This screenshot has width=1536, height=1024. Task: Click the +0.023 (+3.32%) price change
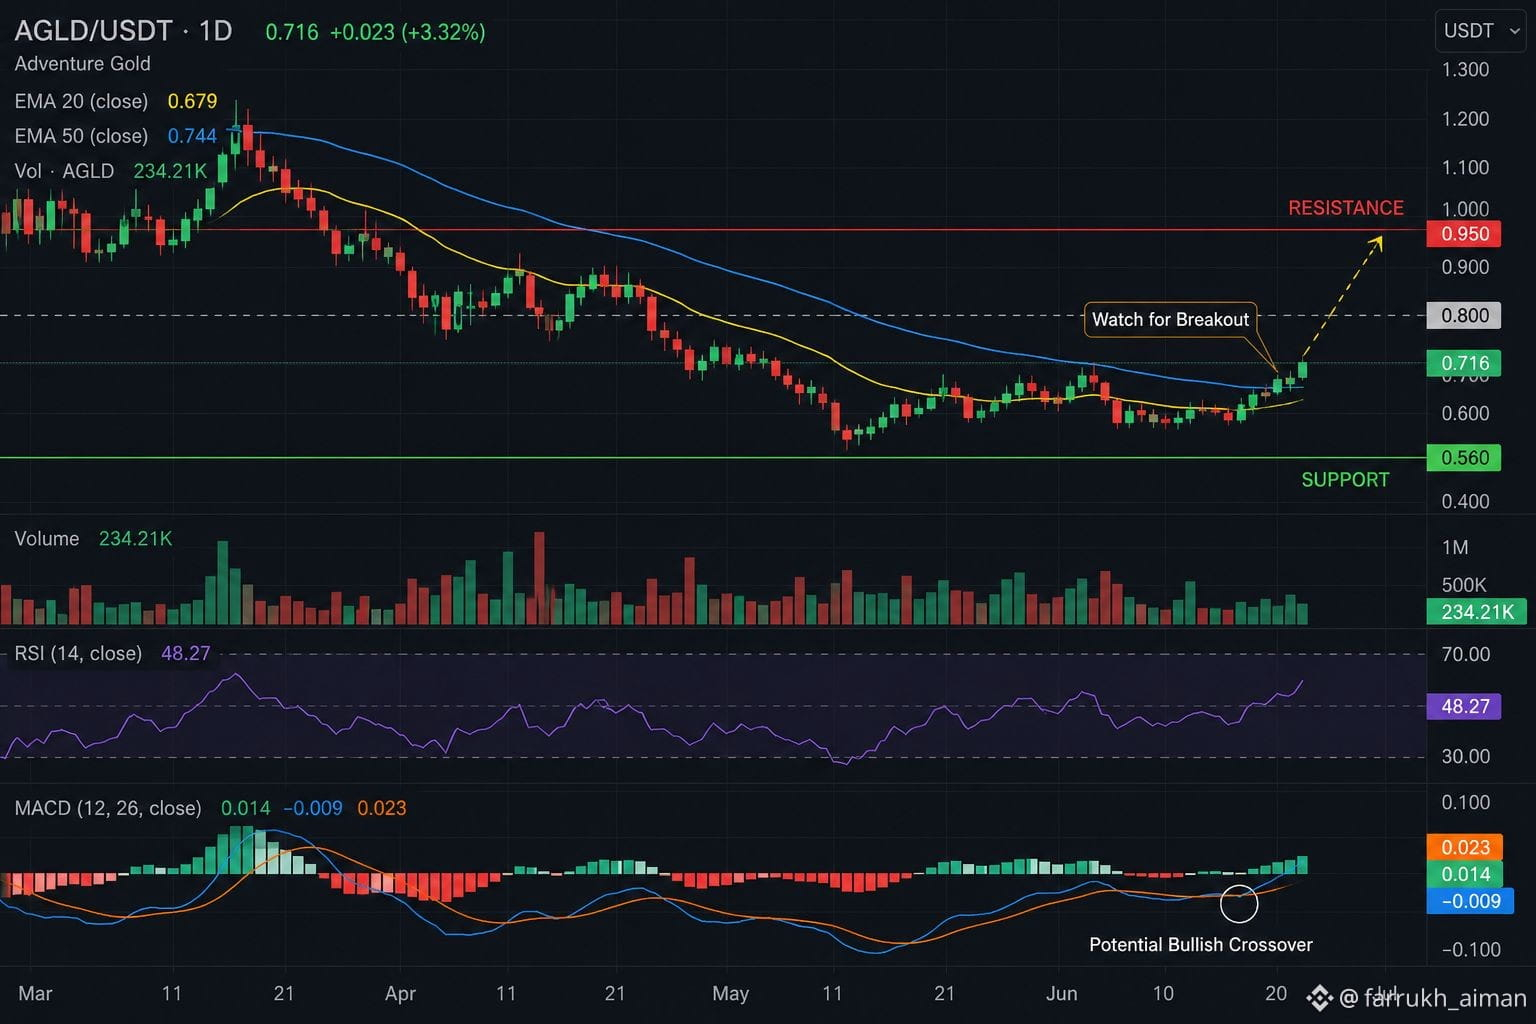pos(407,32)
